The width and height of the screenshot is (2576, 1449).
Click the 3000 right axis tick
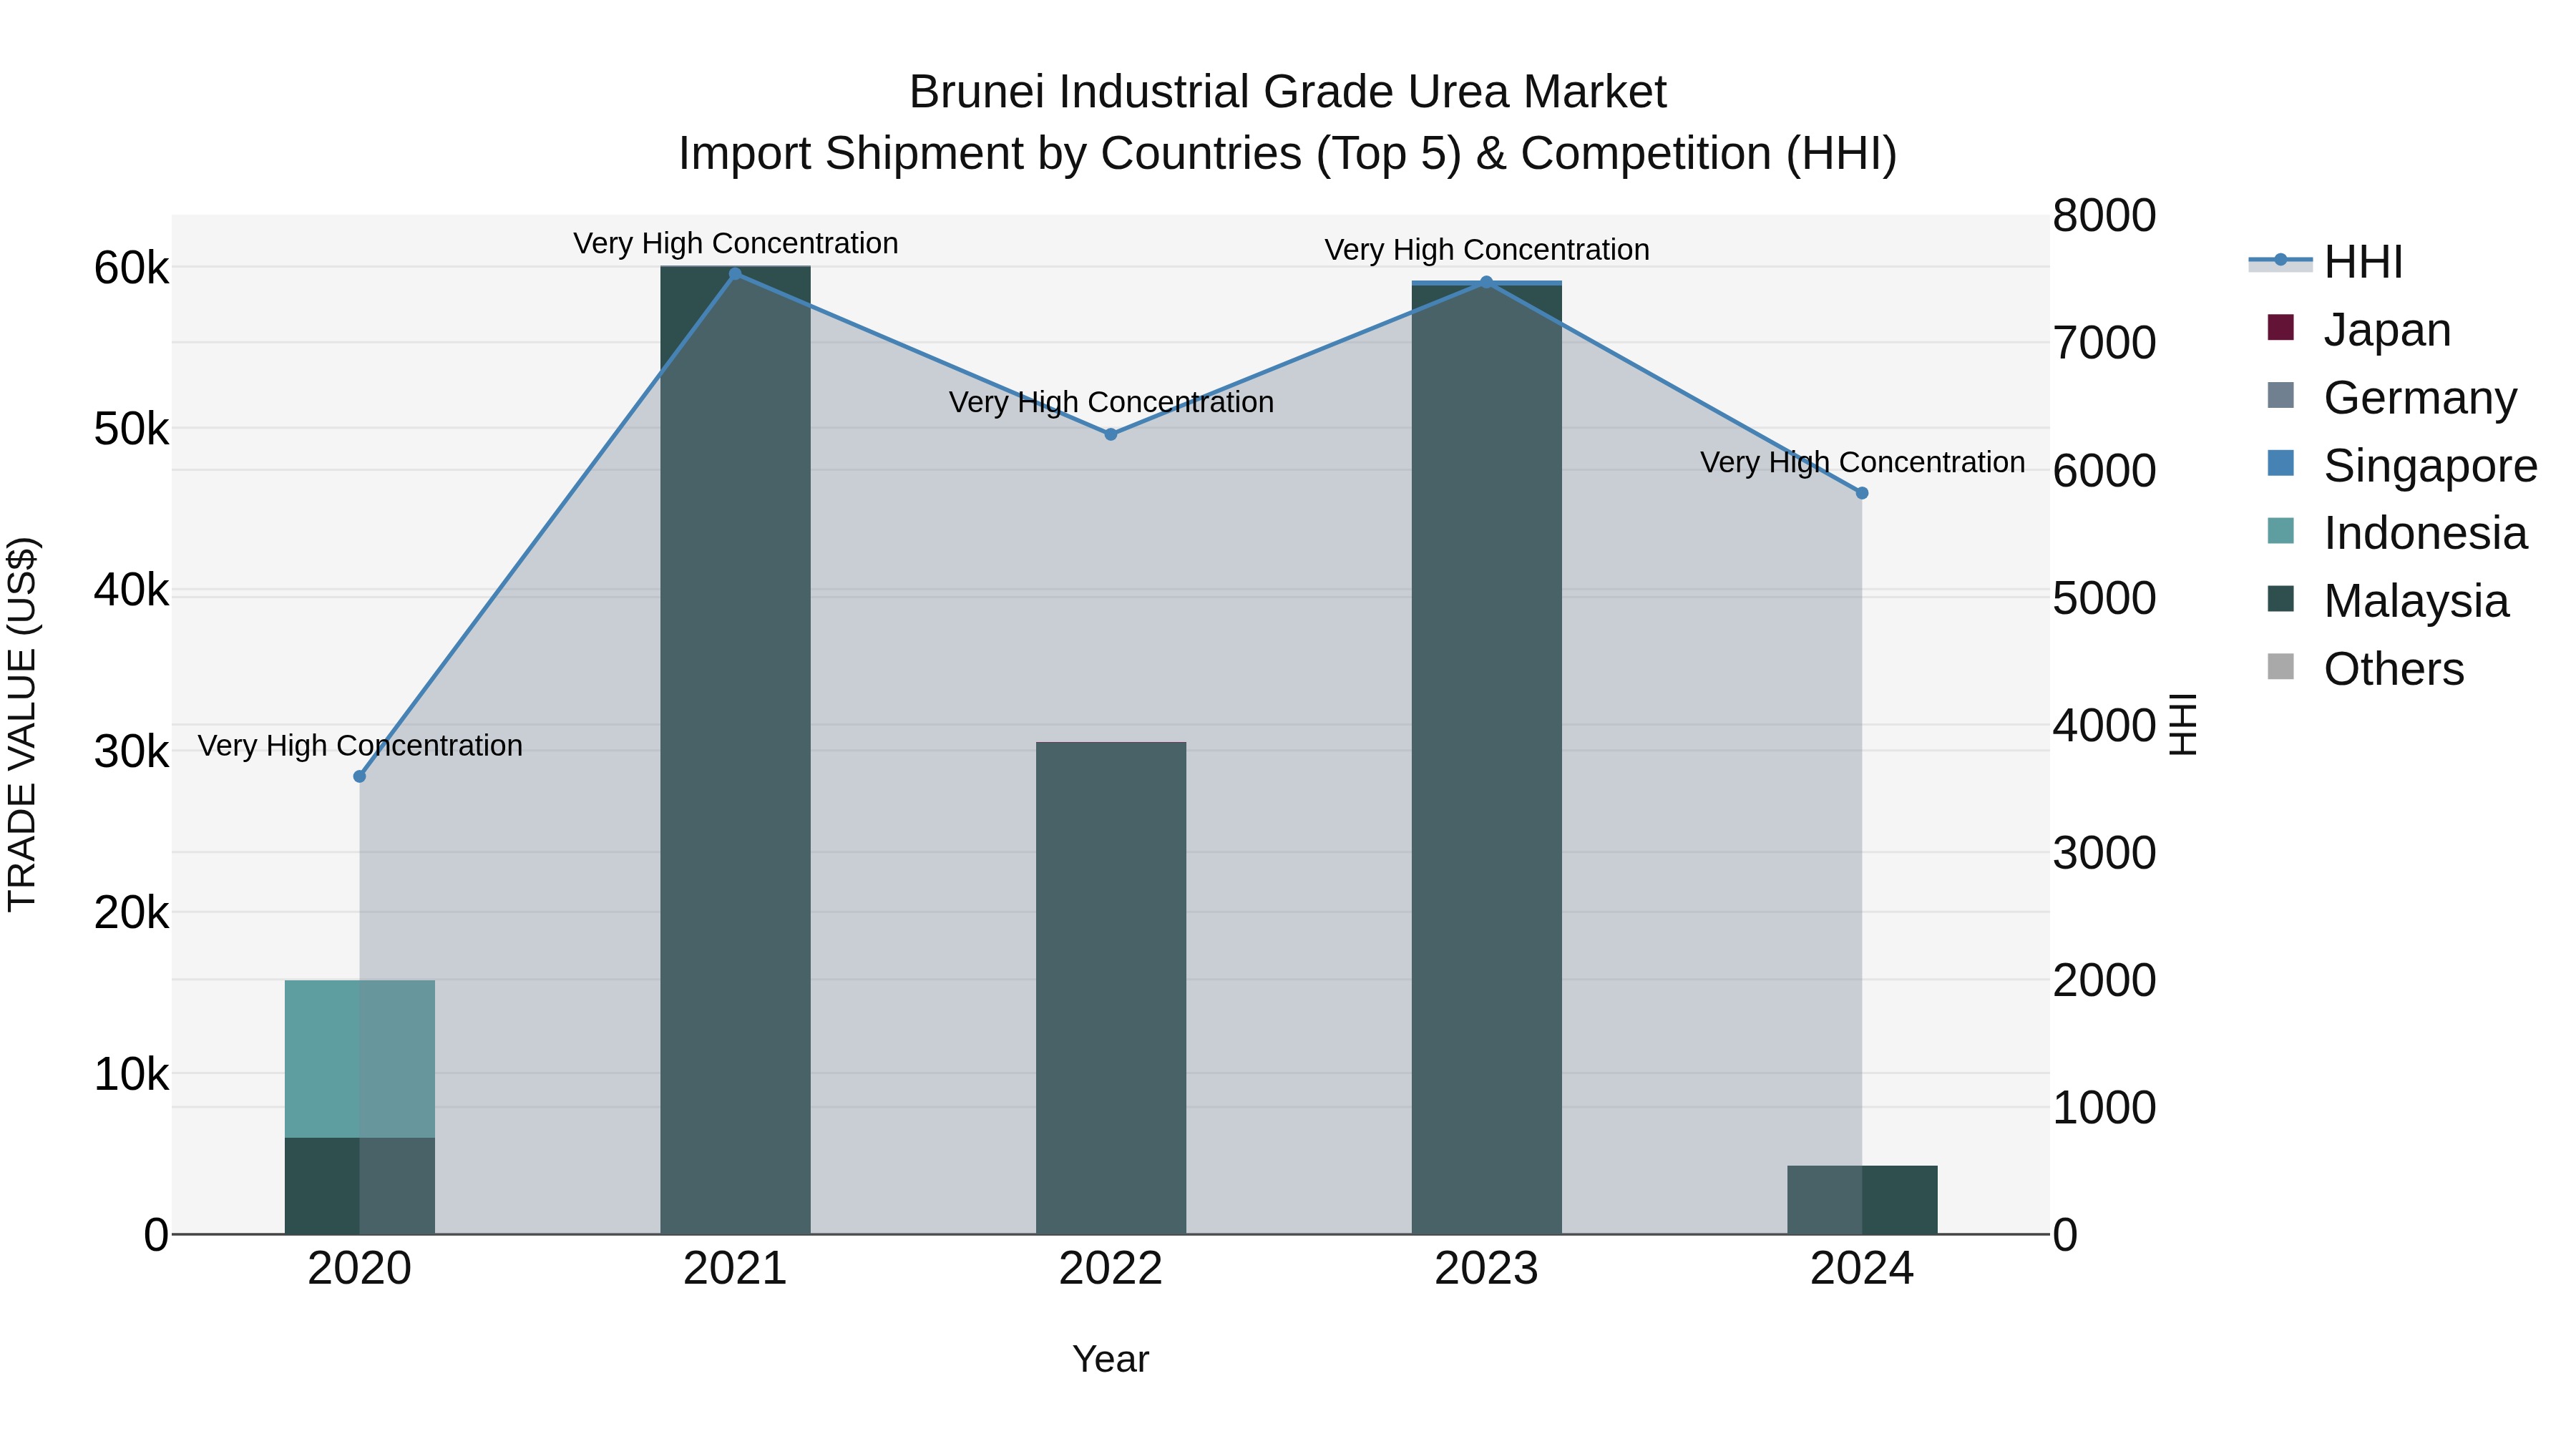coord(2104,853)
